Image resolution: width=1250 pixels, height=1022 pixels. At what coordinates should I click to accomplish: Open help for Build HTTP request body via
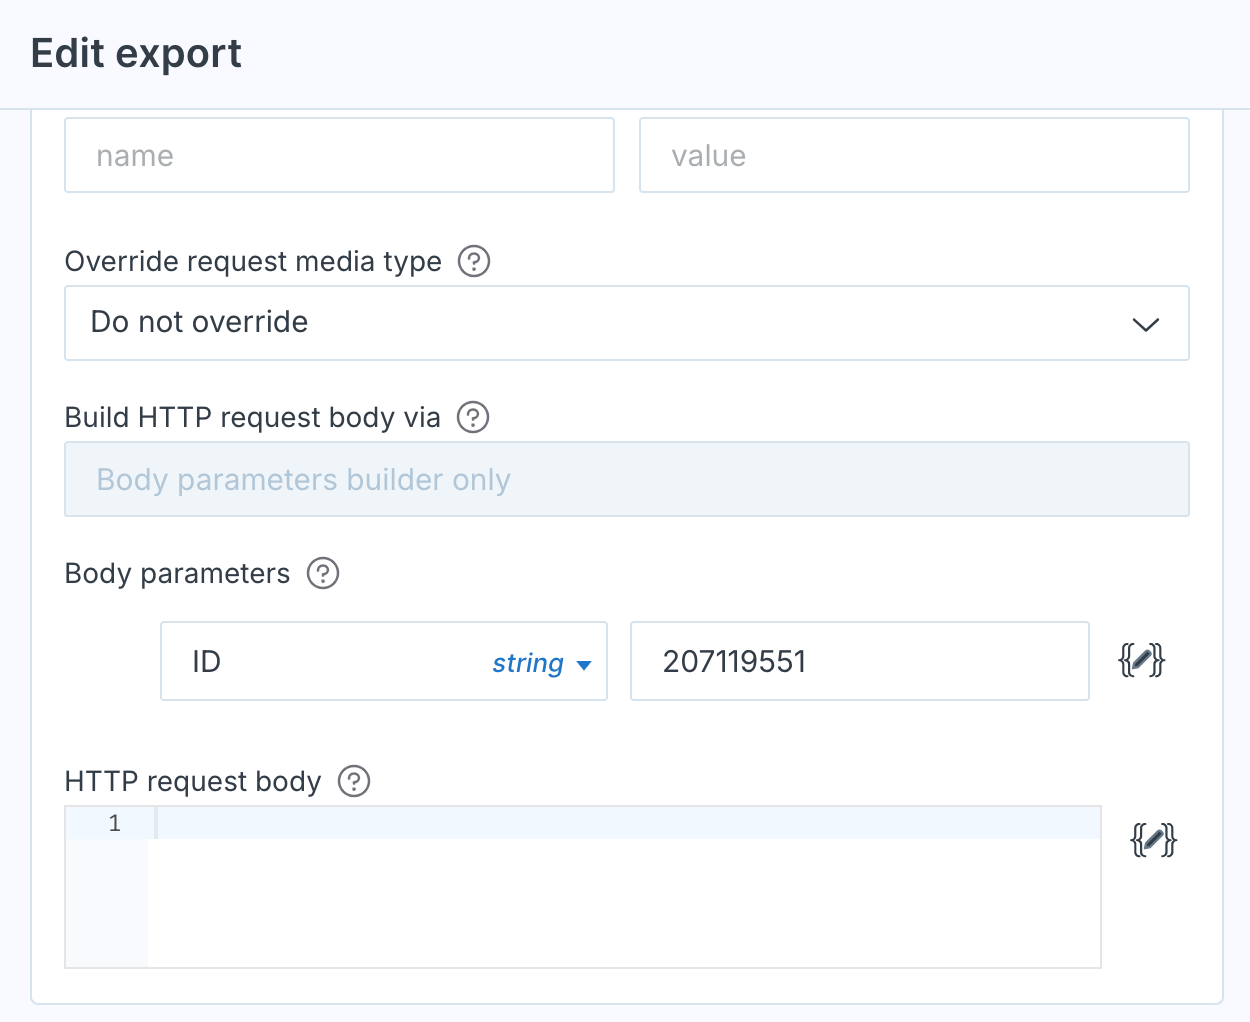pyautogui.click(x=473, y=417)
